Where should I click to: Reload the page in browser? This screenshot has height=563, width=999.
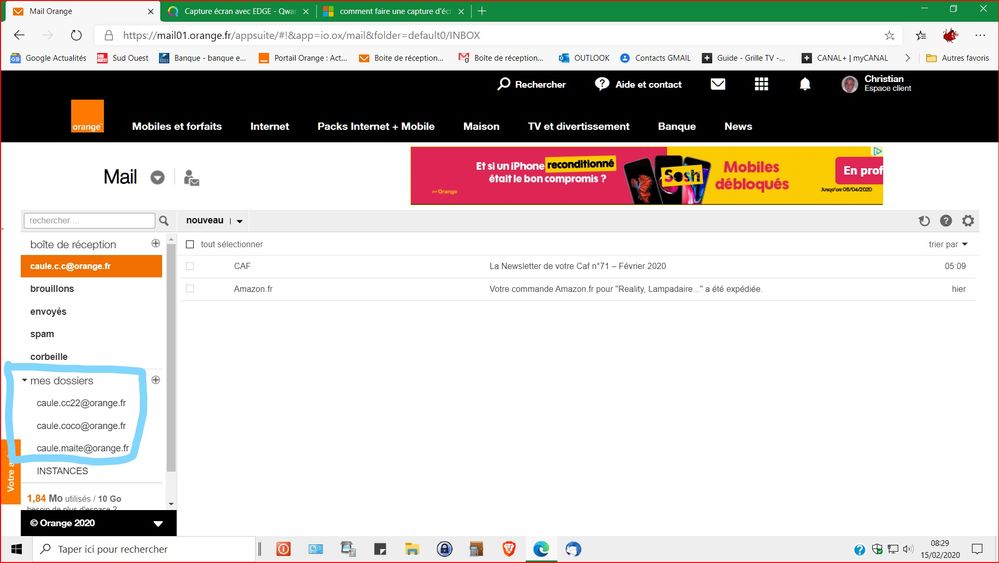point(76,35)
